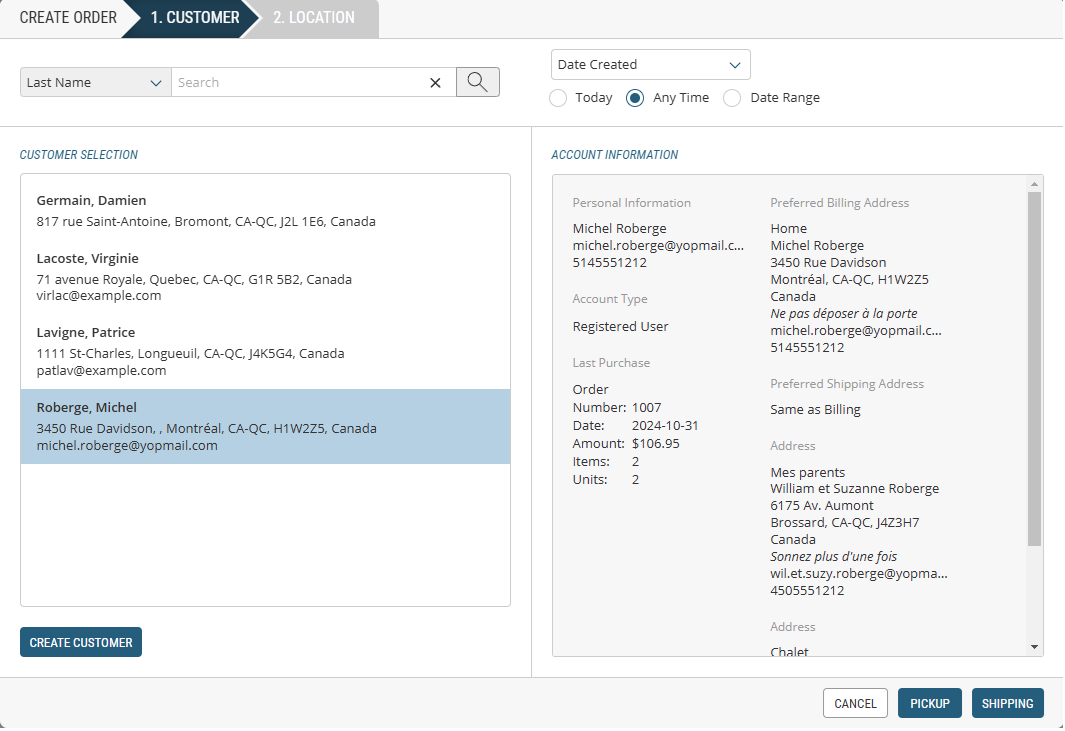Image resolution: width=1065 pixels, height=731 pixels.
Task: Click the Shipping button
Action: (1007, 703)
